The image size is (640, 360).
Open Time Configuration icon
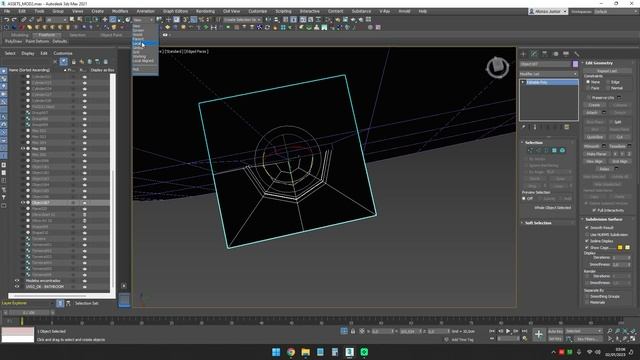click(525, 338)
